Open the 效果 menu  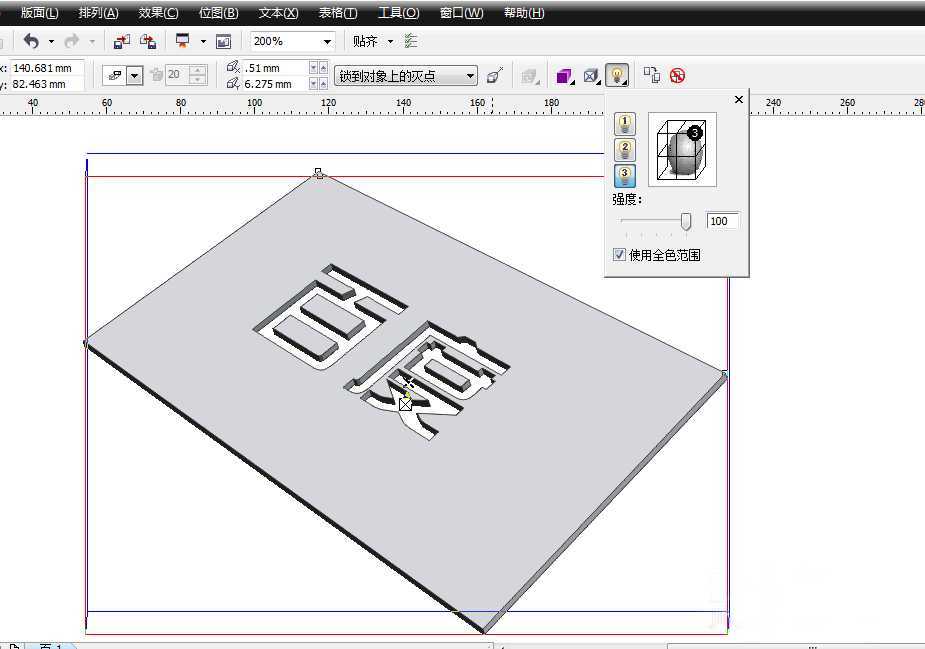[157, 12]
